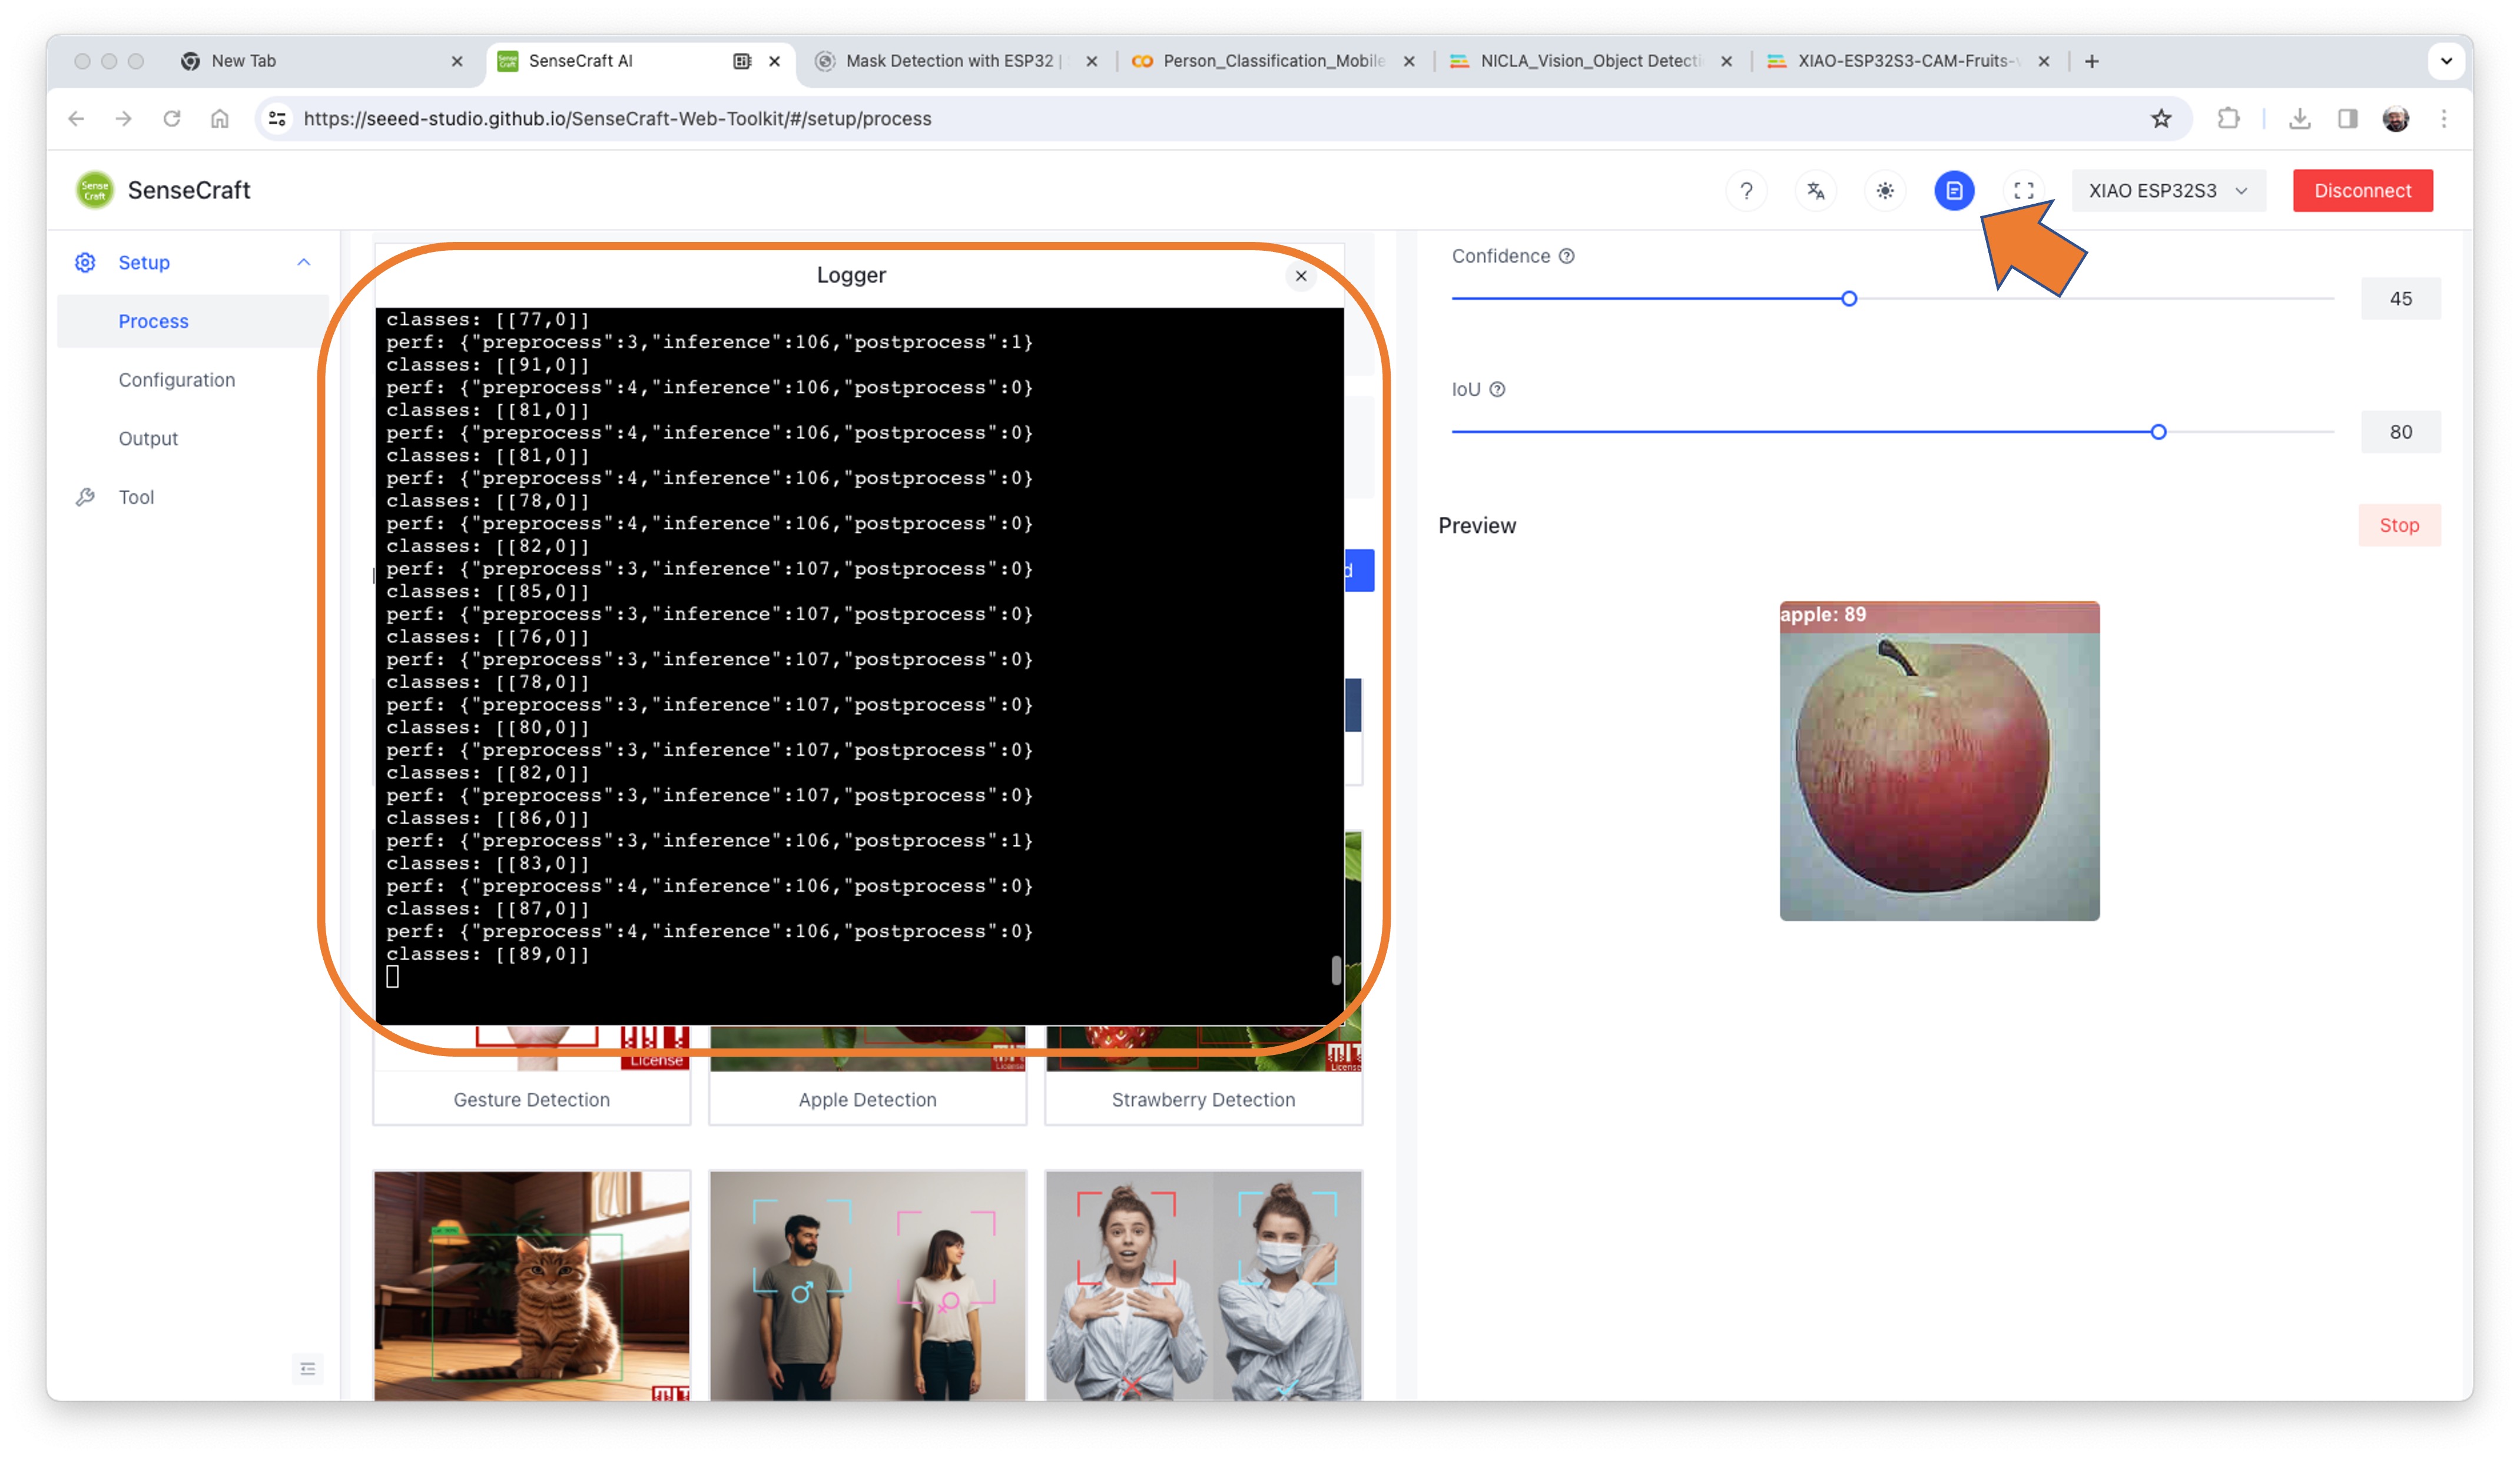Viewport: 2520px width, 1457px height.
Task: Click the Confidence slider handle
Action: tap(1849, 299)
